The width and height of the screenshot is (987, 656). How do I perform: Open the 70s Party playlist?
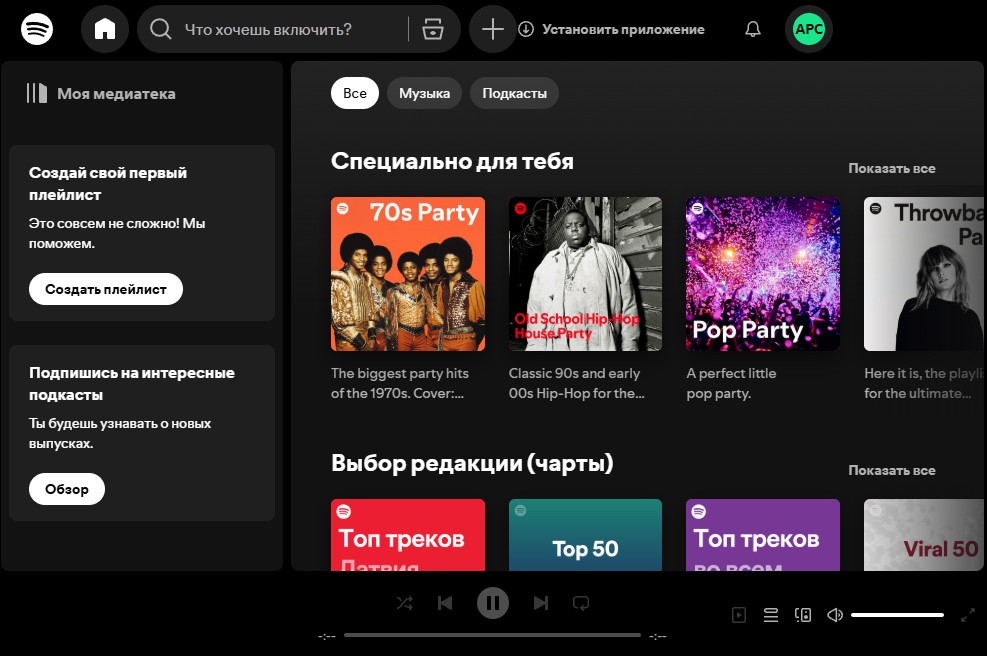pos(407,274)
